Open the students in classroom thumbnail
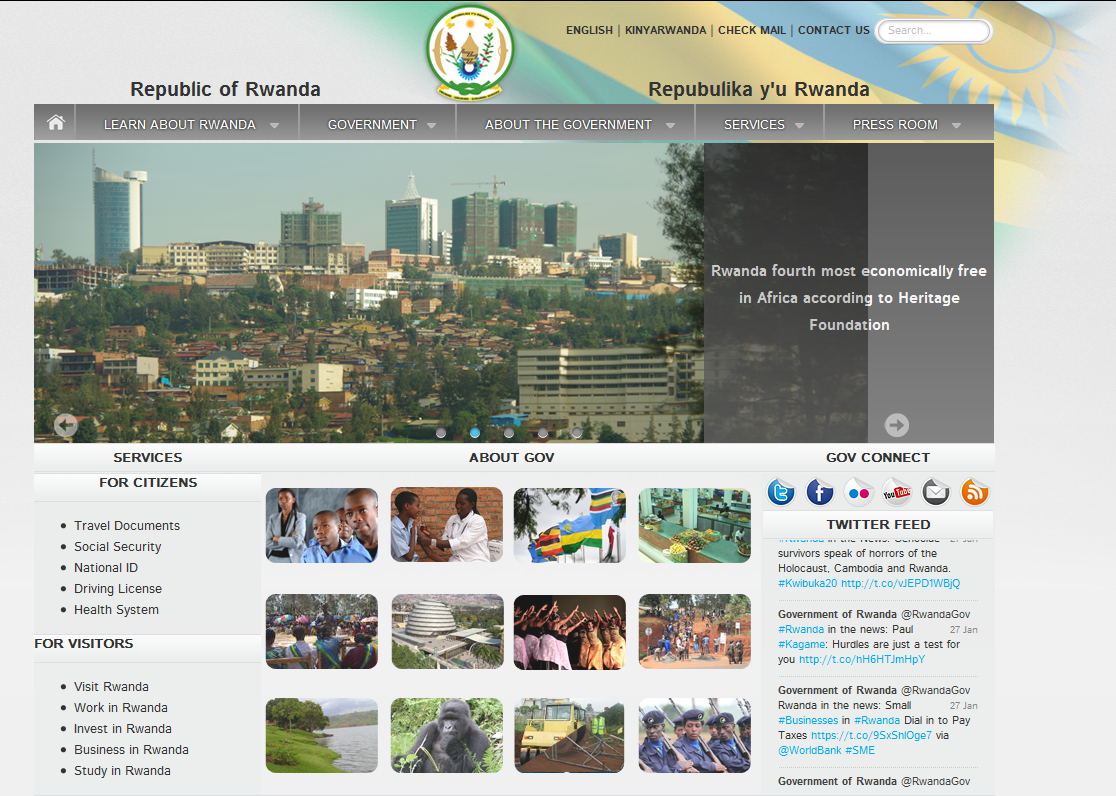The image size is (1116, 796). click(322, 525)
